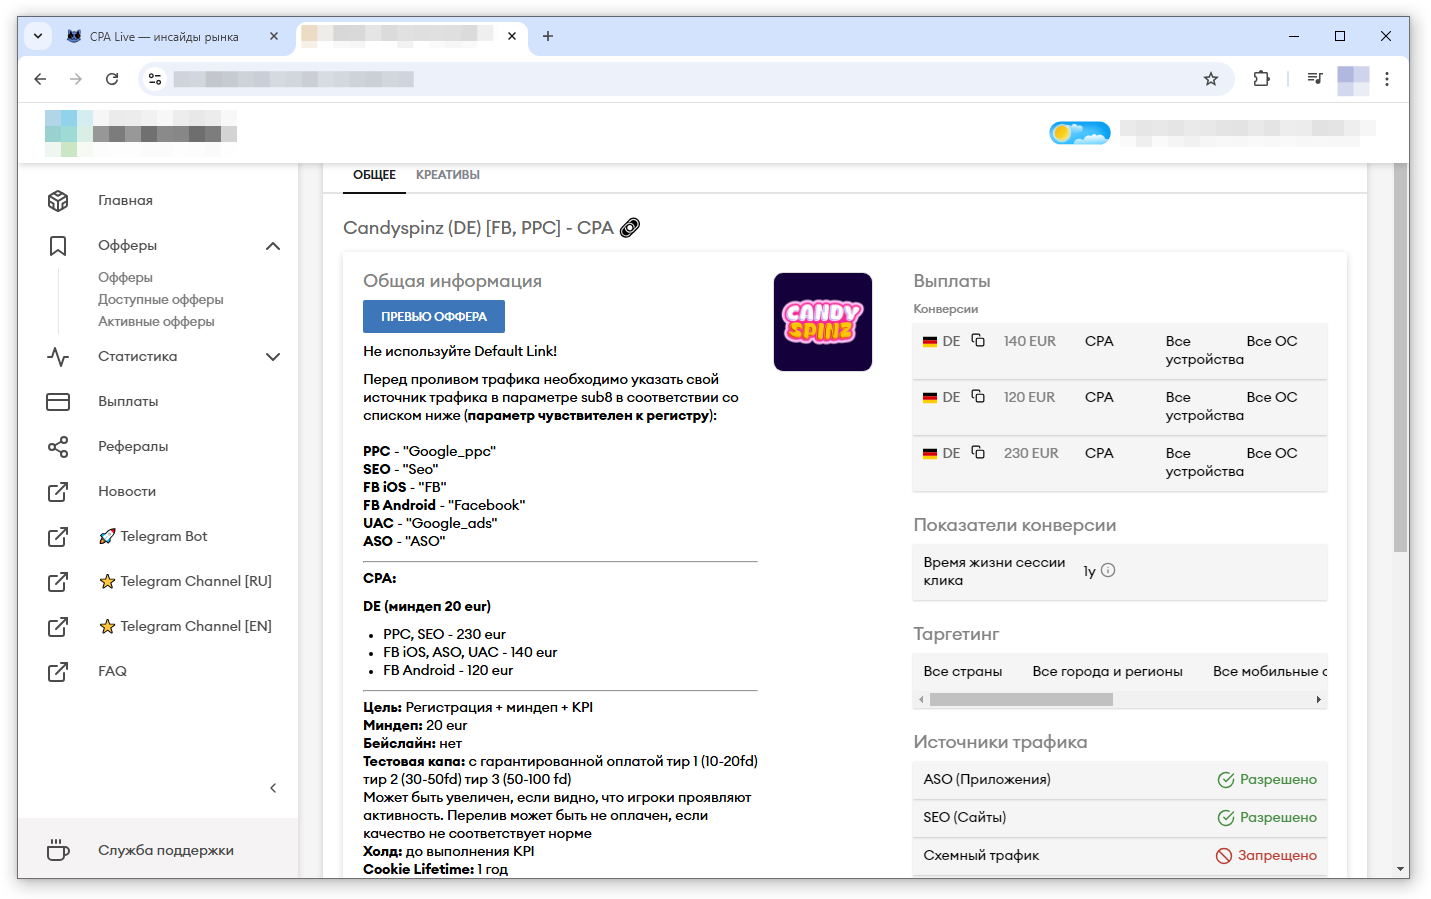Click the link icon beside the offer title
The height and width of the screenshot is (899, 1431).
[x=630, y=228]
